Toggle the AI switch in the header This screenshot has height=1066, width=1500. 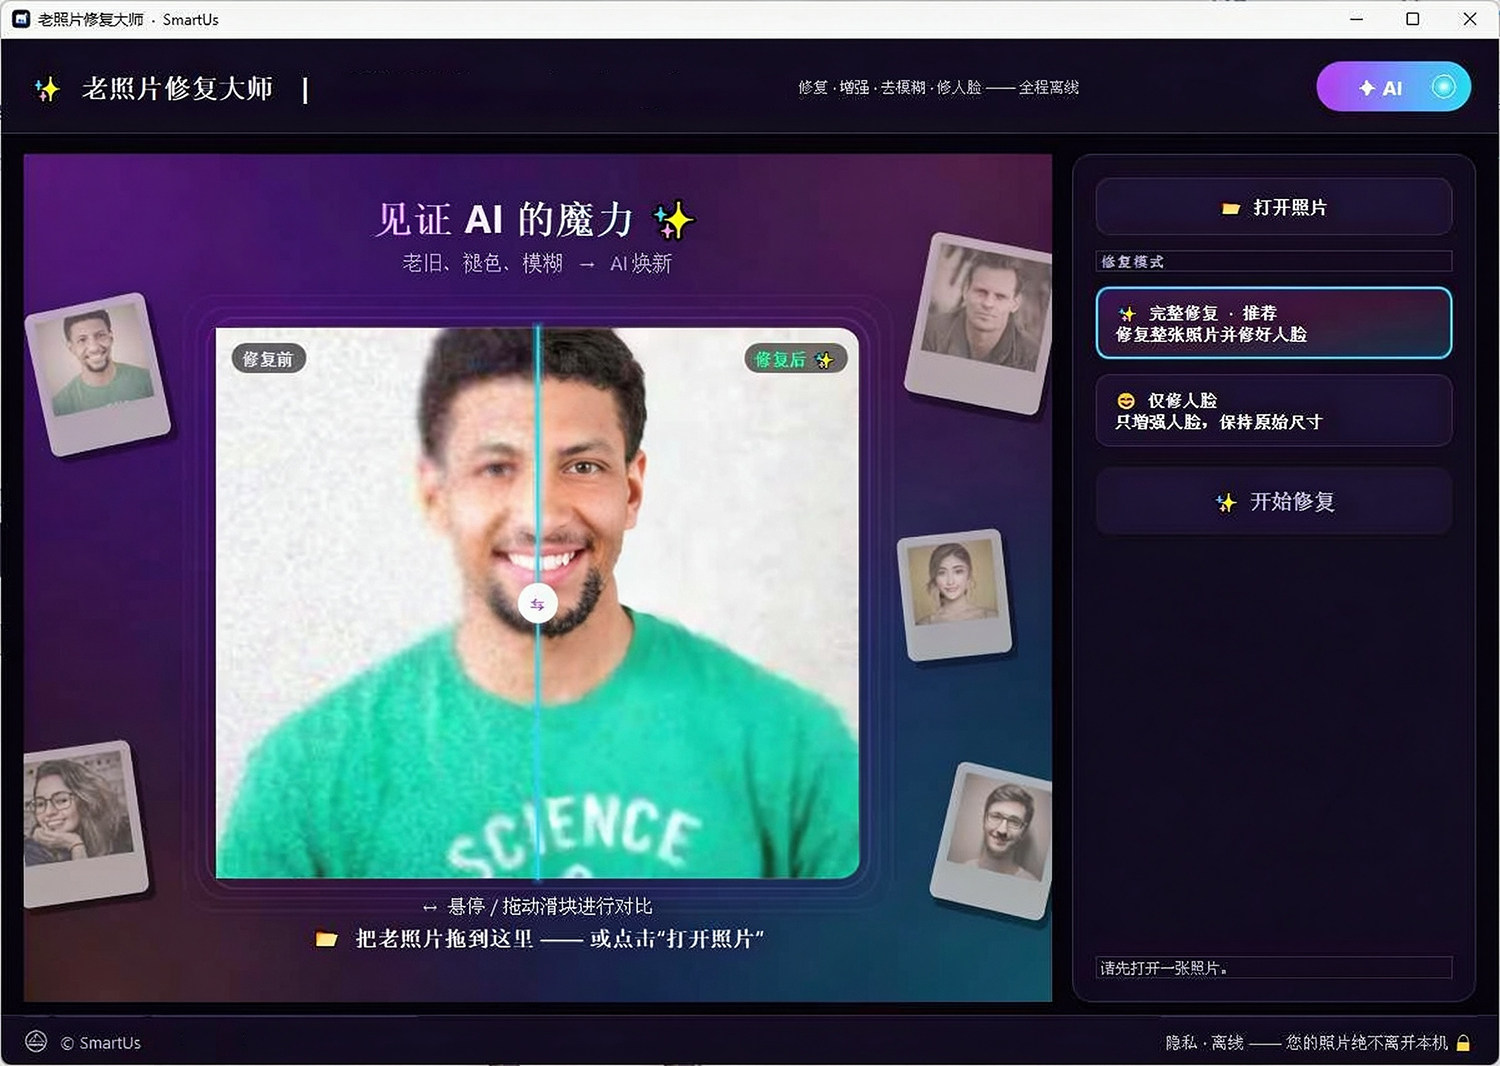1393,87
